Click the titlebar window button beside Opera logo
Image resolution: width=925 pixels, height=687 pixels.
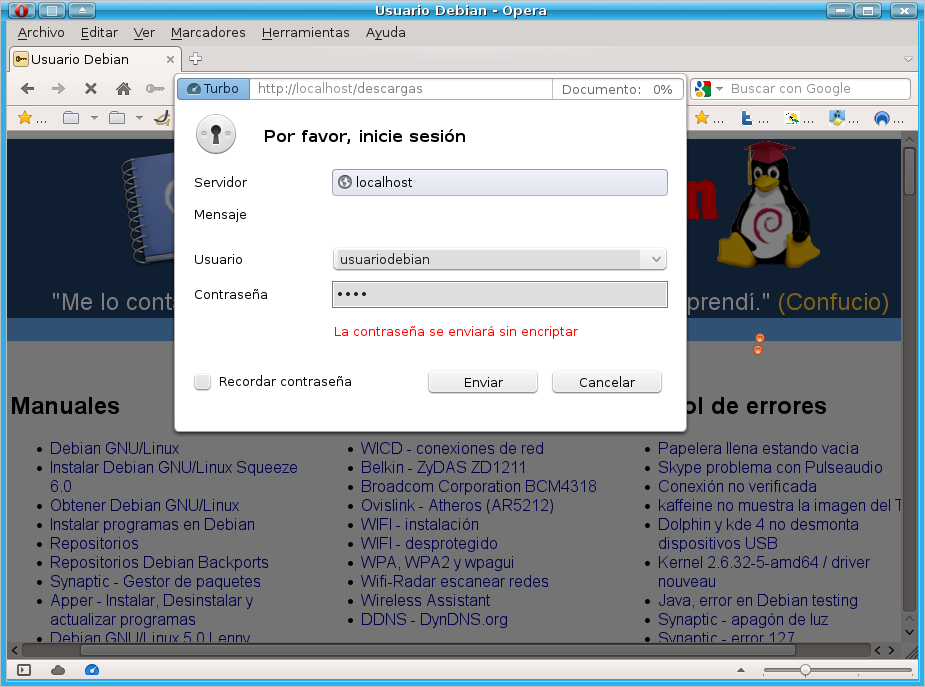coord(52,10)
